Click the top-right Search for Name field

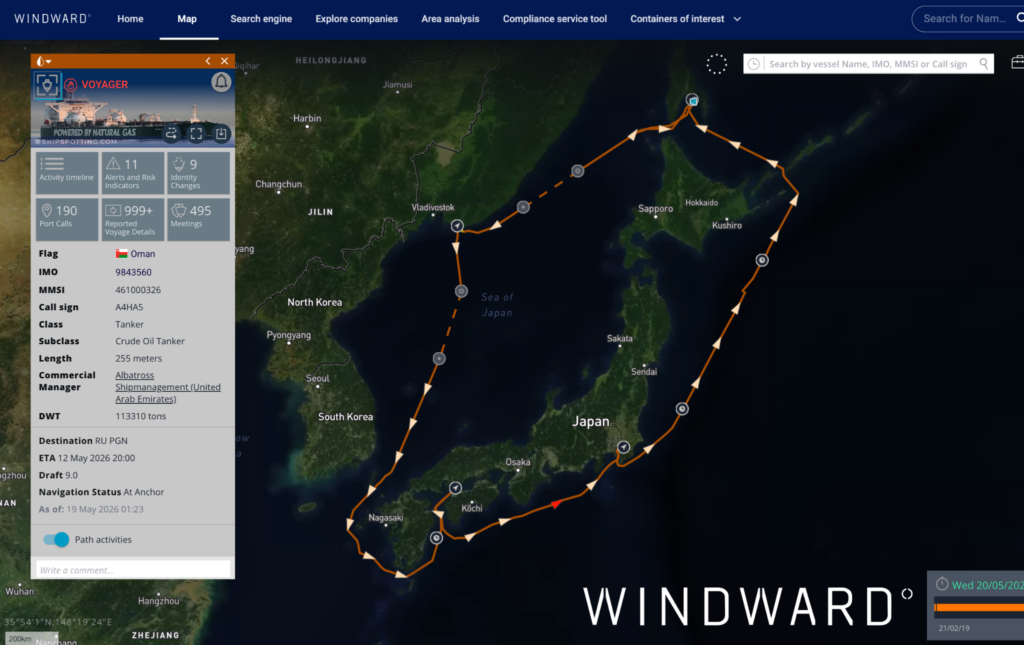pyautogui.click(x=968, y=18)
